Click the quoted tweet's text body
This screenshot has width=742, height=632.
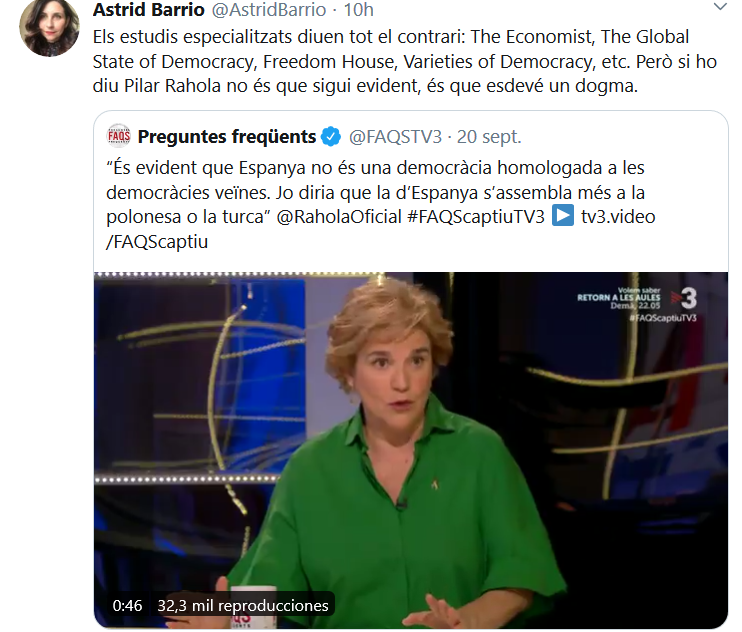click(380, 204)
